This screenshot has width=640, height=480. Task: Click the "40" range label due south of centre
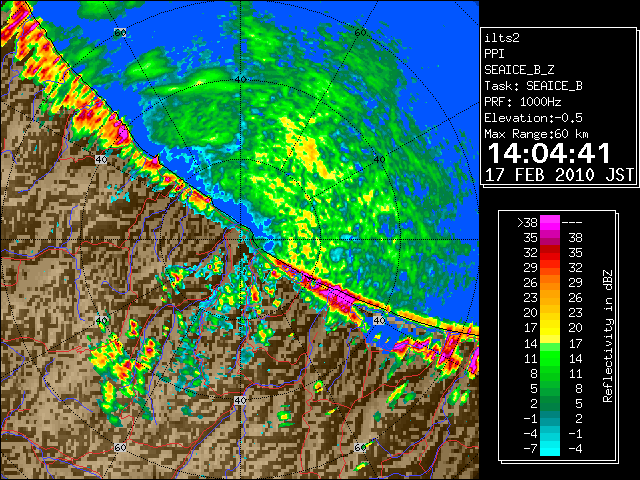(x=240, y=400)
